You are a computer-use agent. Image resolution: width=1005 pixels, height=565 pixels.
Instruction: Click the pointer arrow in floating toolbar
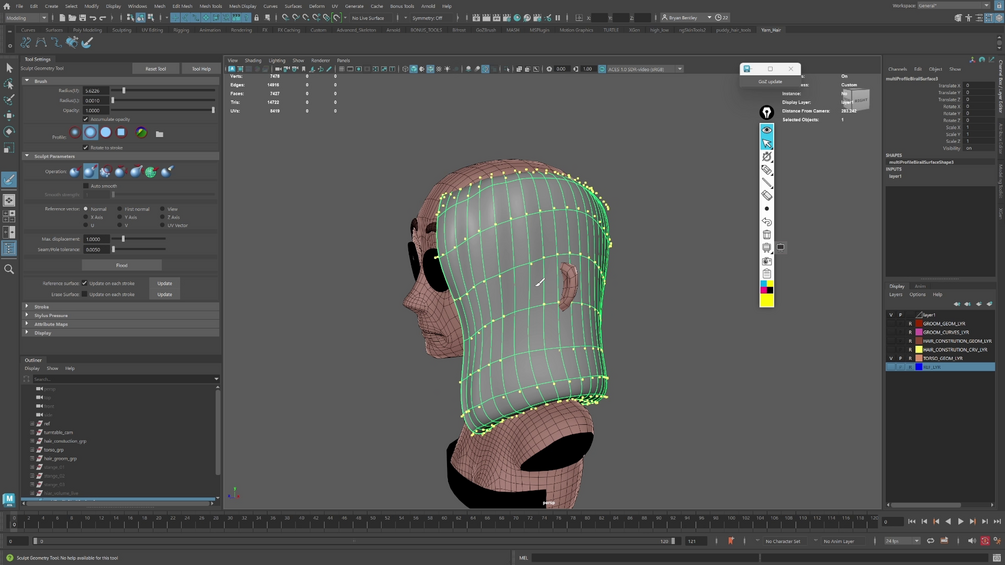767,143
